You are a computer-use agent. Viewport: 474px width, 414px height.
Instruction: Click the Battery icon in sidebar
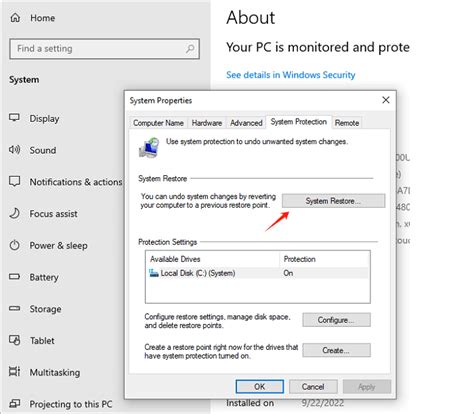click(x=14, y=276)
